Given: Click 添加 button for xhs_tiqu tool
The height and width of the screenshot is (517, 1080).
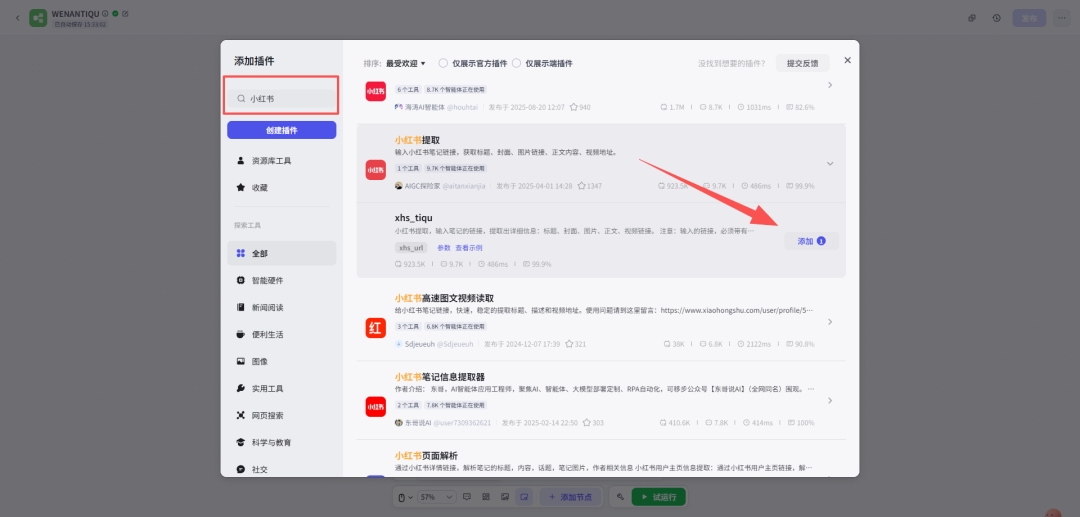Looking at the screenshot, I should point(811,241).
